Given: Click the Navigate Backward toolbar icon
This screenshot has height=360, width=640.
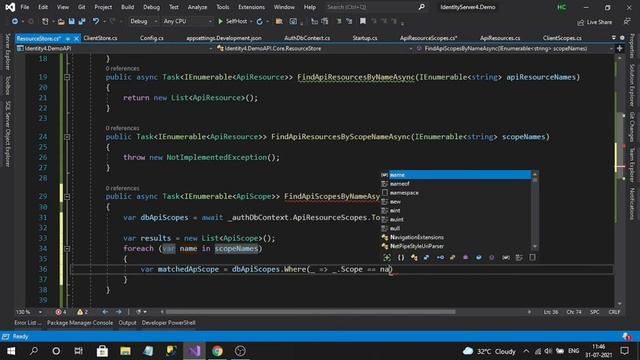Looking at the screenshot, I should click(x=15, y=21).
